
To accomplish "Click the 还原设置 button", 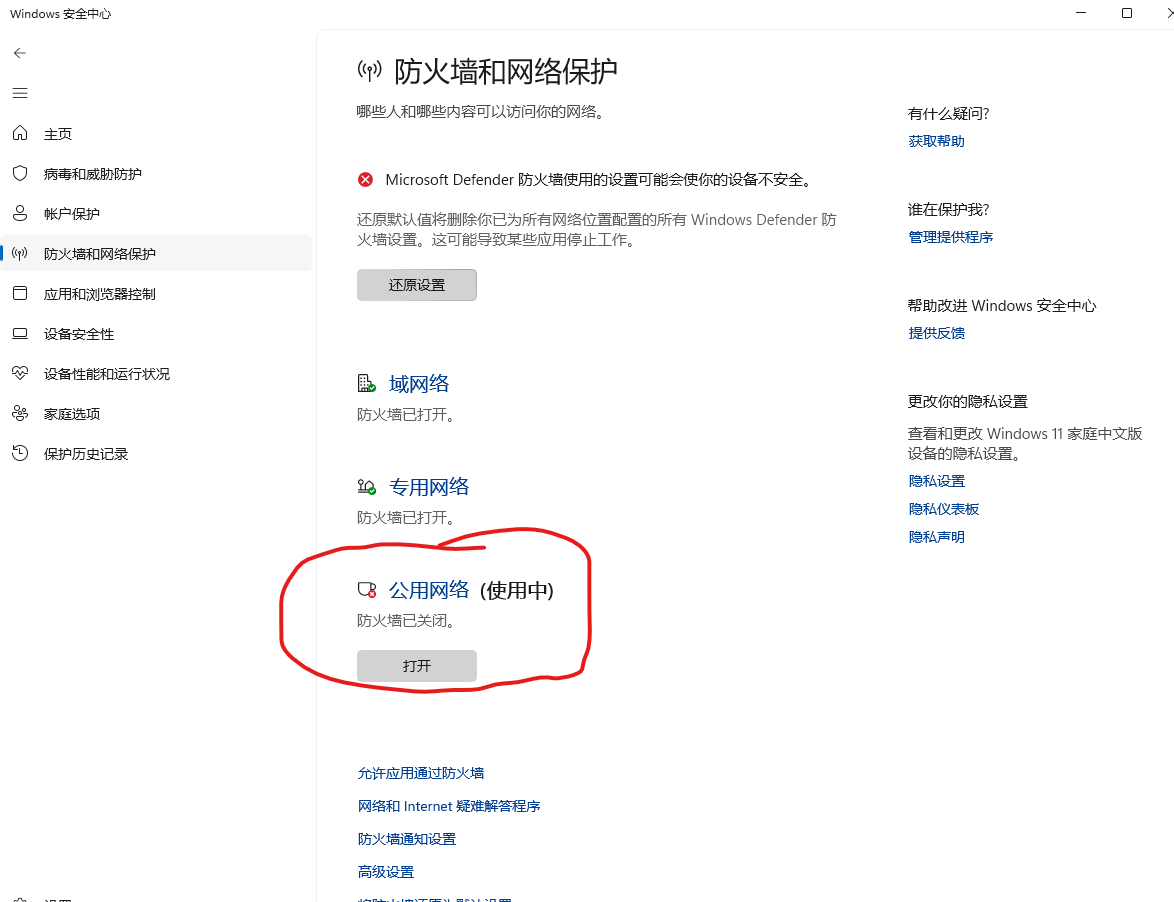I will 416,285.
